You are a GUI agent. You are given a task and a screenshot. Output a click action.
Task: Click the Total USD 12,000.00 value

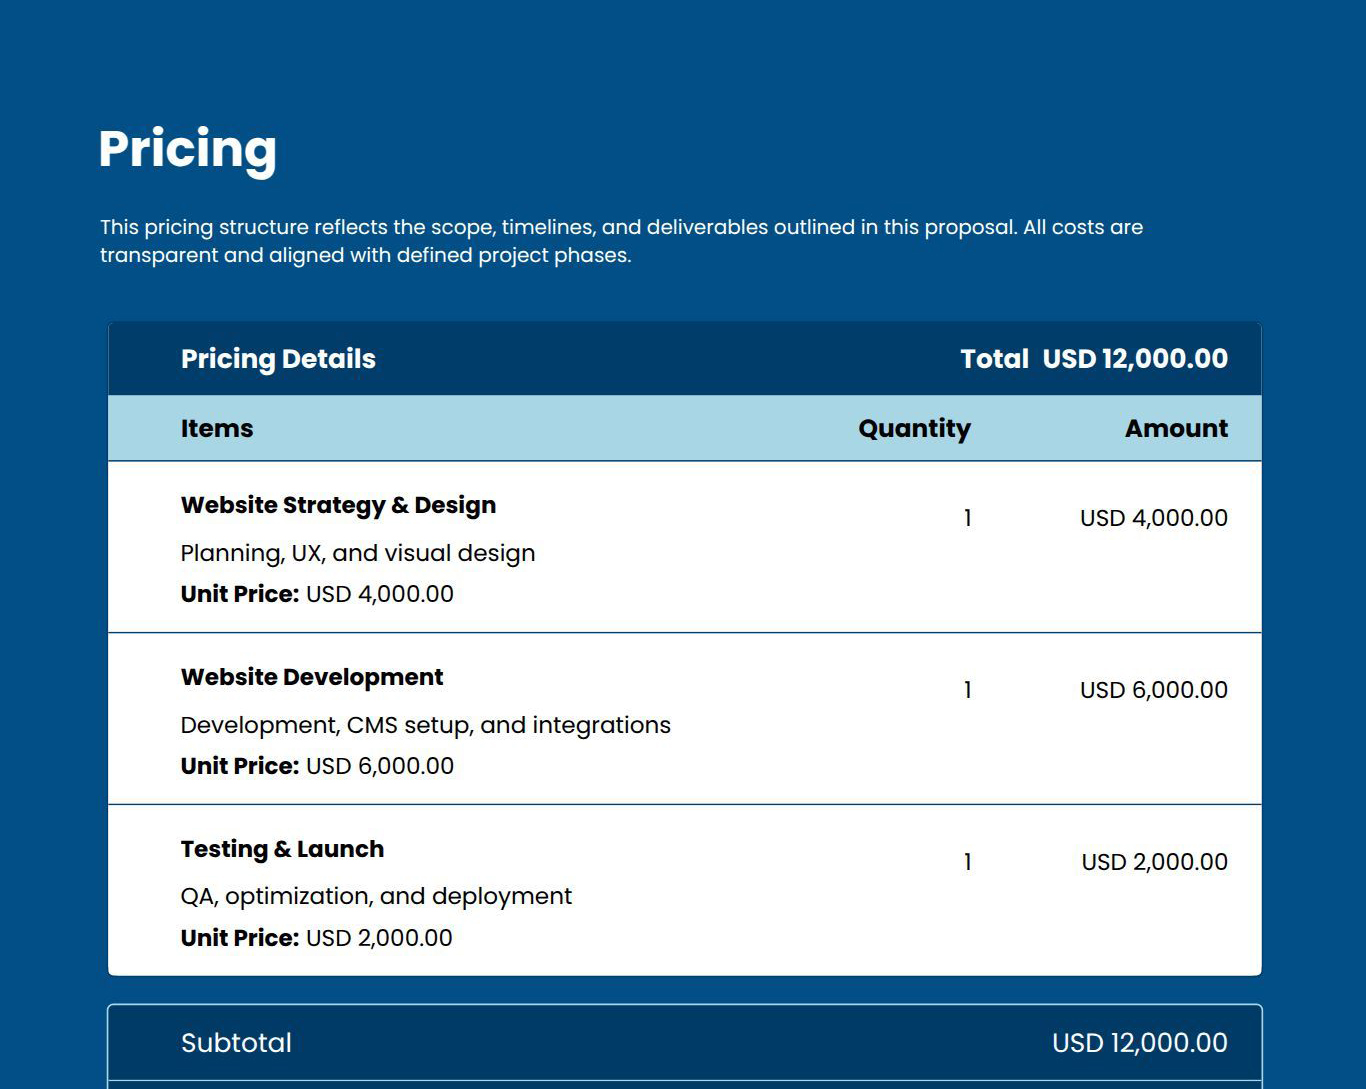tap(1094, 358)
